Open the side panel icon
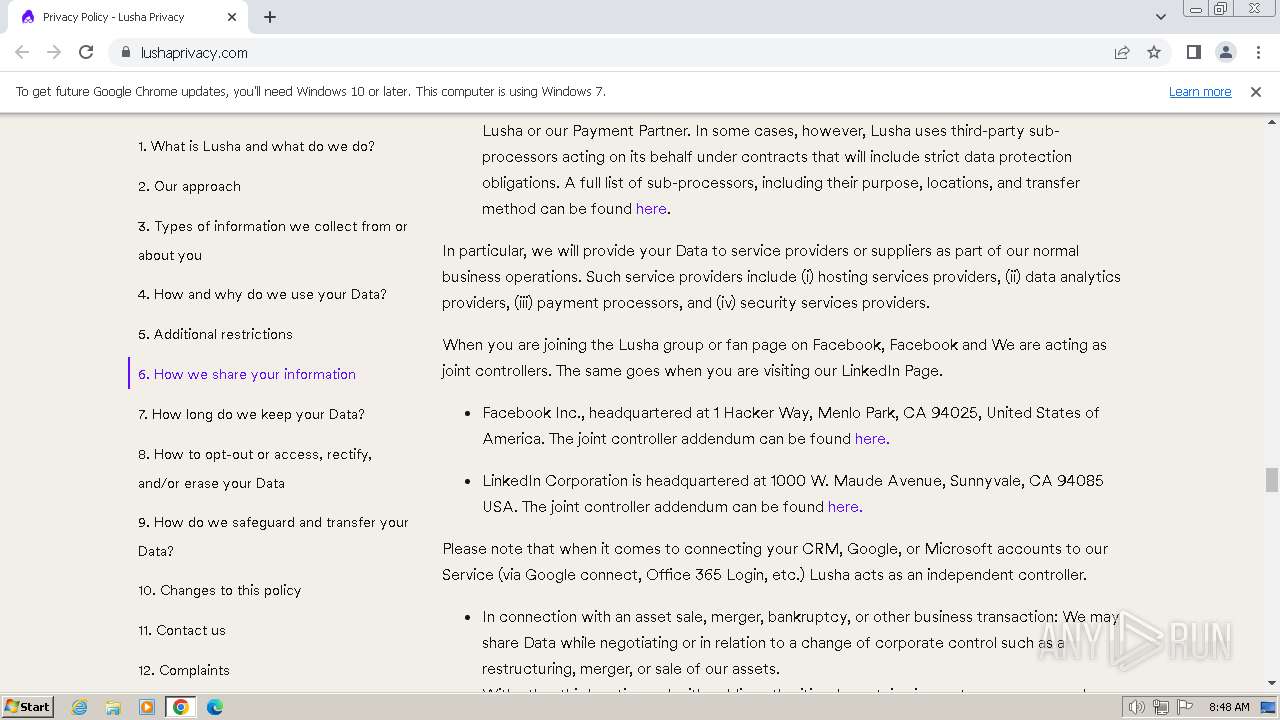Screen dimensions: 1280x720 (1193, 52)
